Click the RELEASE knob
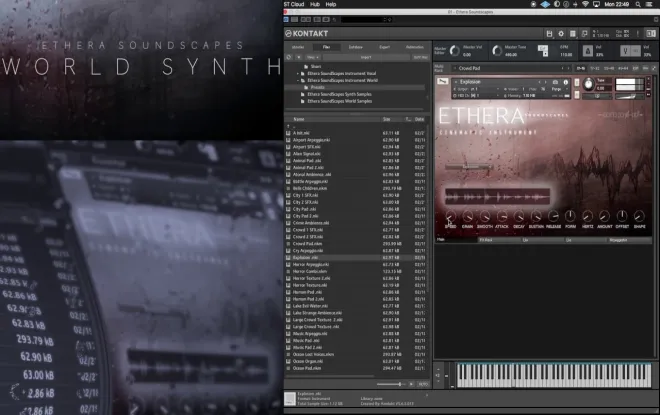Screen dimensions: 660x415 [554, 217]
